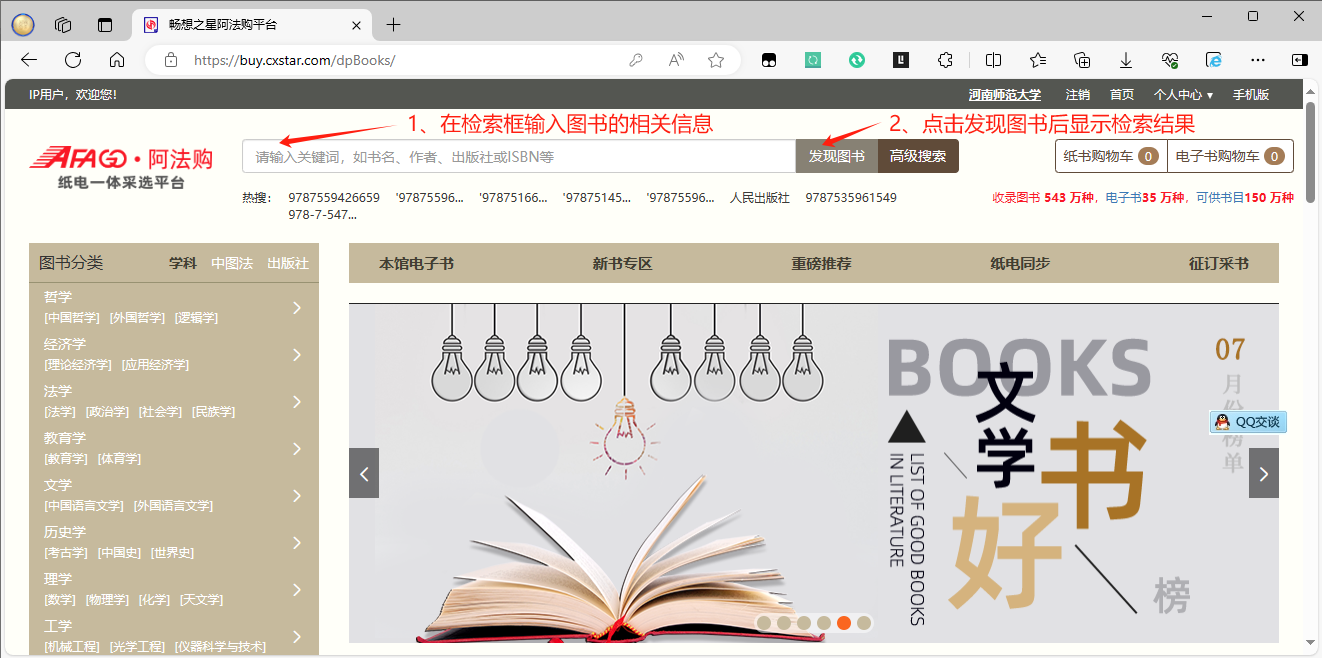Open 个人中心 dropdown menu

pyautogui.click(x=1182, y=95)
